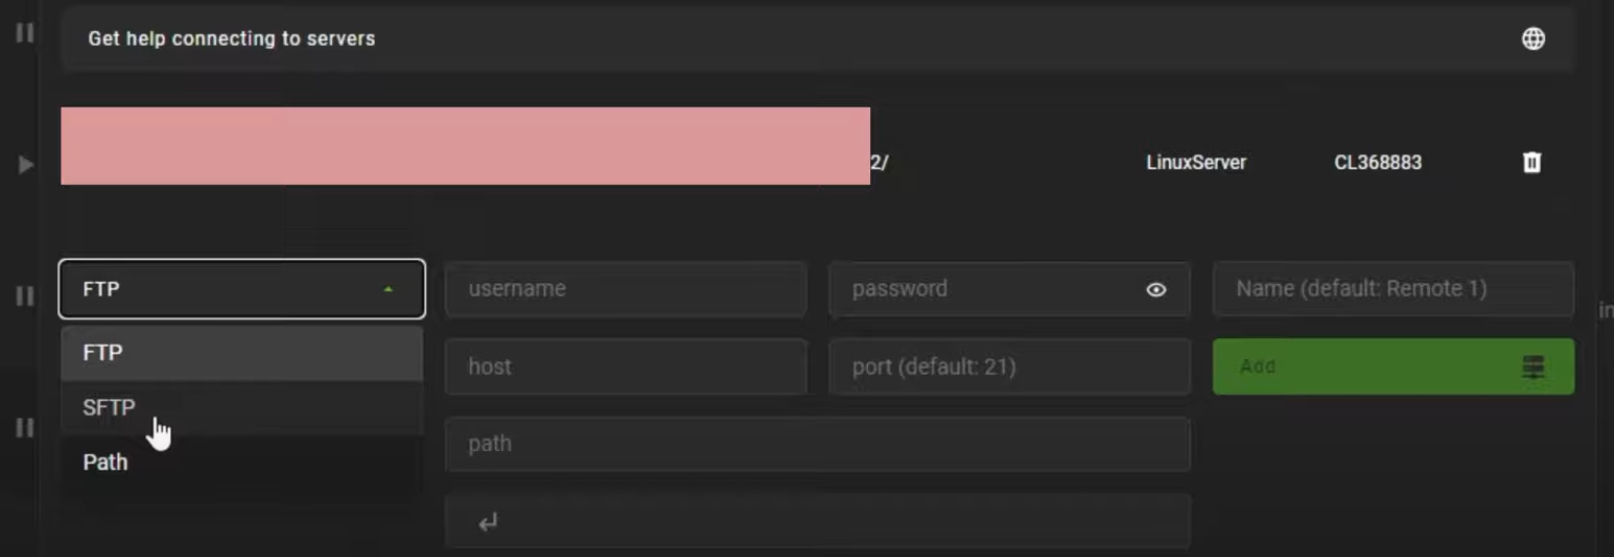
Task: Toggle password visibility eye icon
Action: [x=1156, y=290]
